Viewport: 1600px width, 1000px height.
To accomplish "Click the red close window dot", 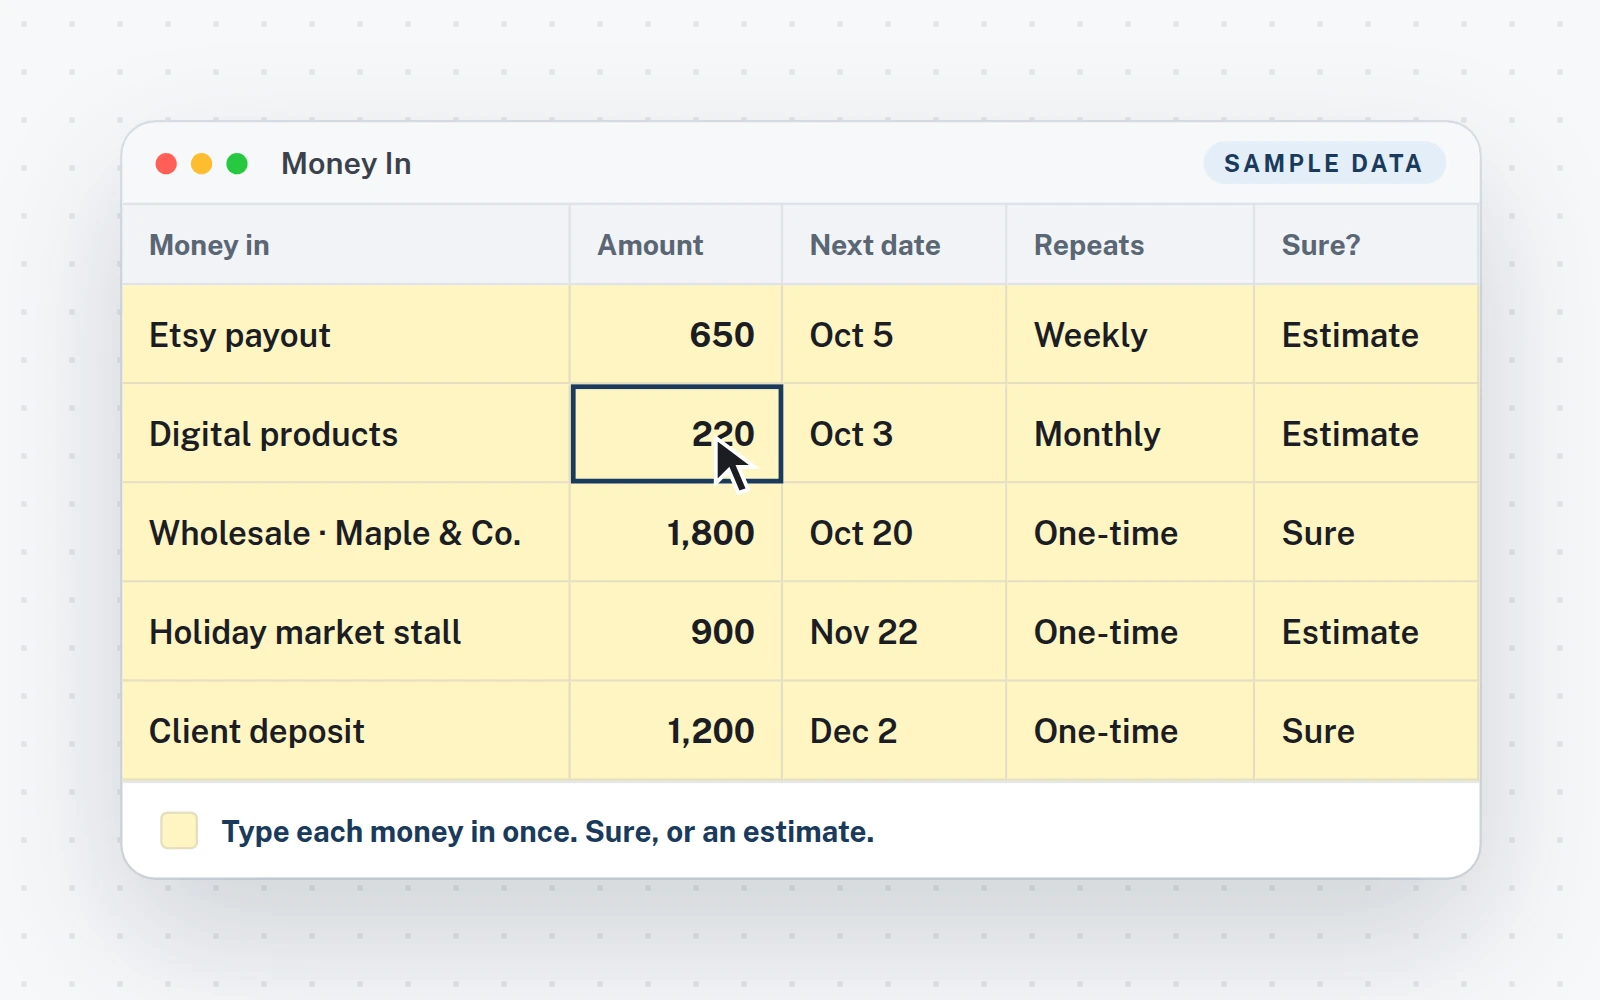I will click(166, 164).
